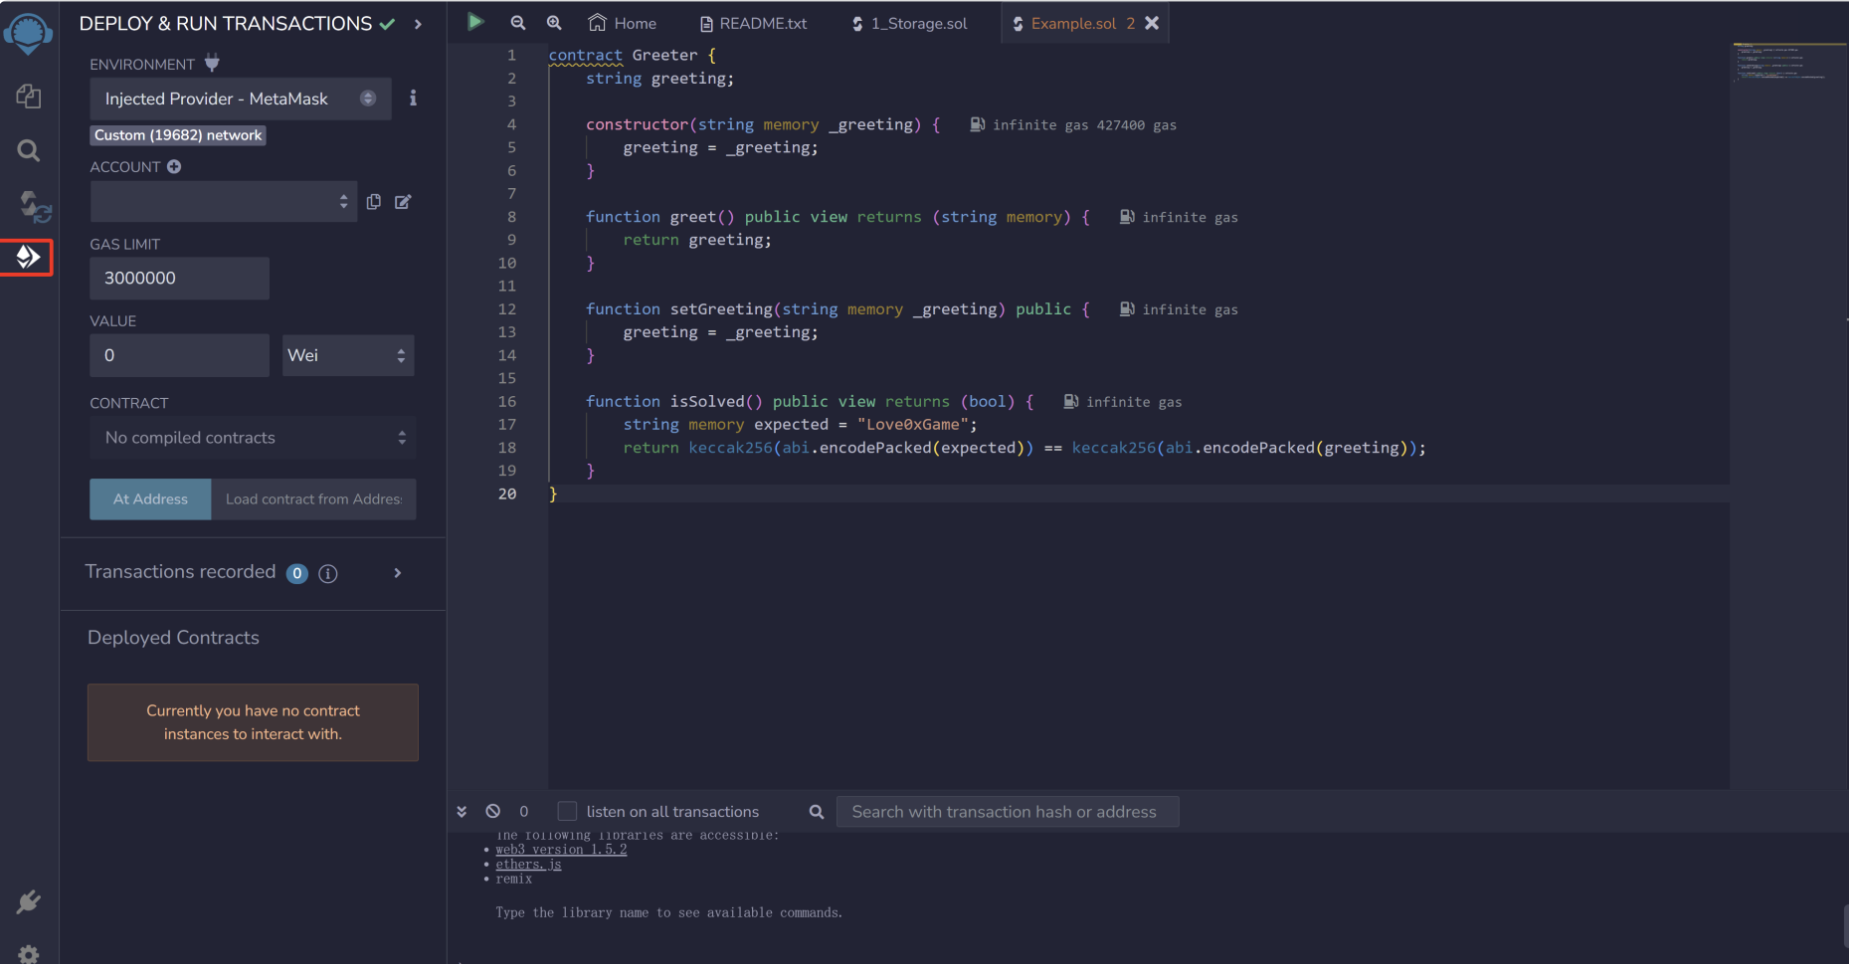Image resolution: width=1849 pixels, height=964 pixels.
Task: Click the terminal search magnifier icon
Action: (816, 812)
